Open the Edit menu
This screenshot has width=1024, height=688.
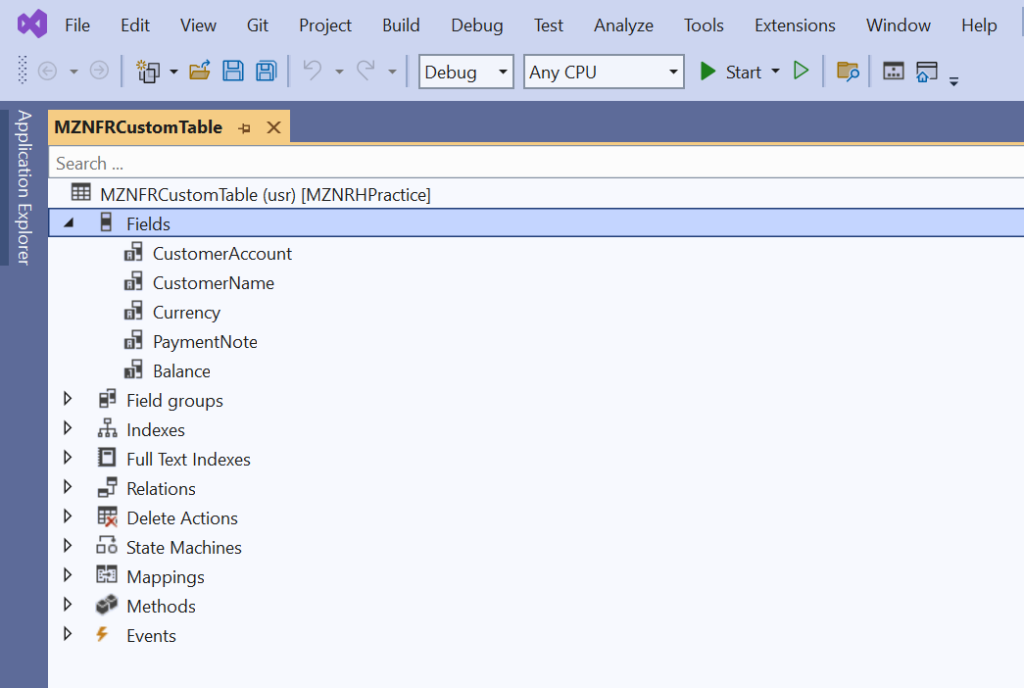point(135,25)
